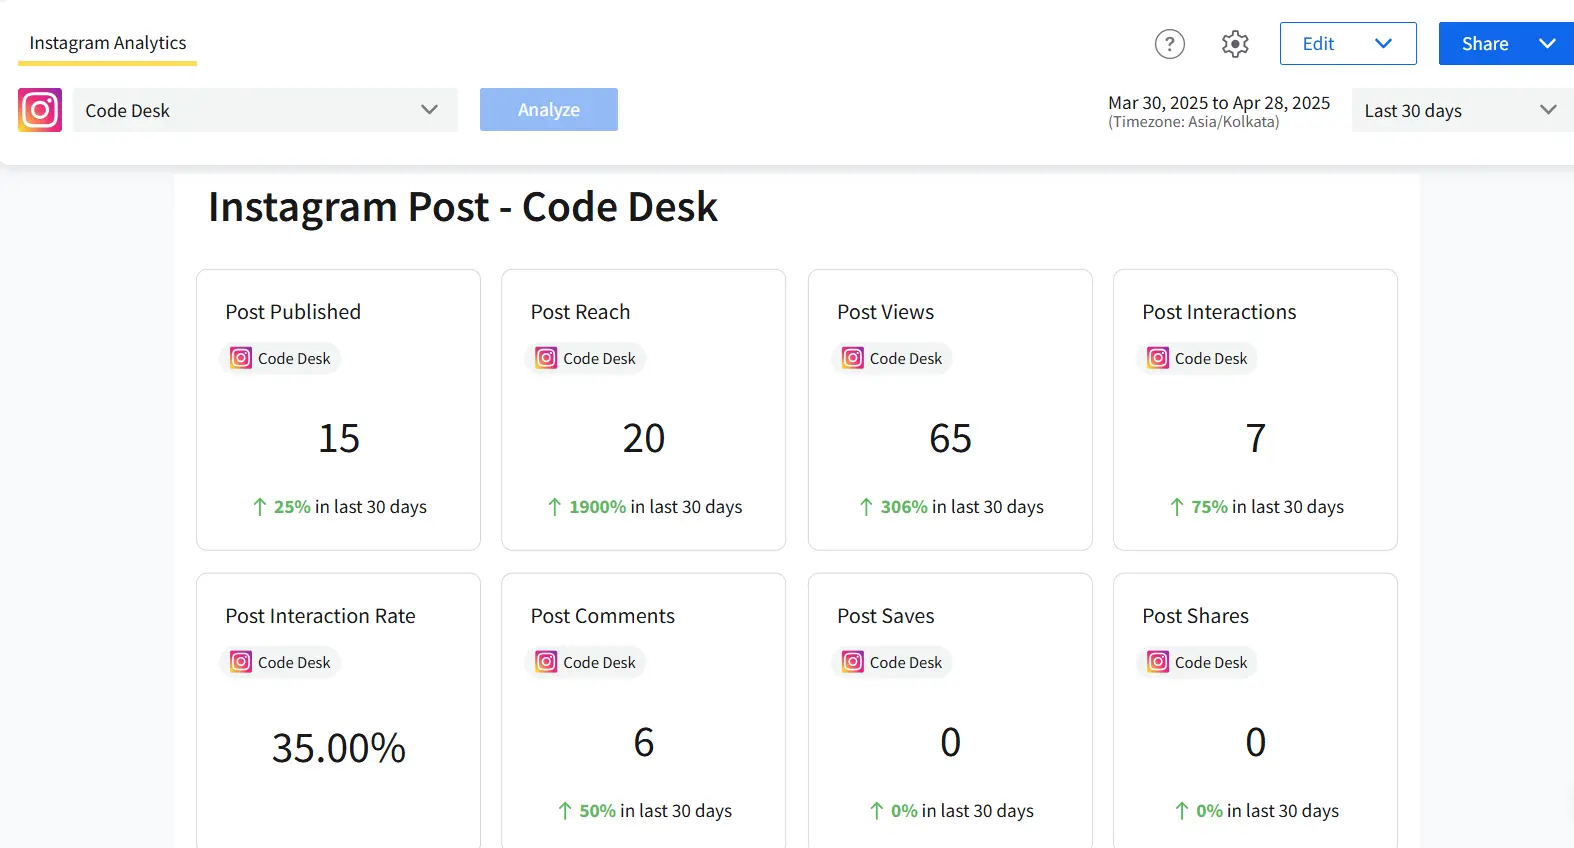Click the 'Post Interactions' card title

click(x=1219, y=312)
